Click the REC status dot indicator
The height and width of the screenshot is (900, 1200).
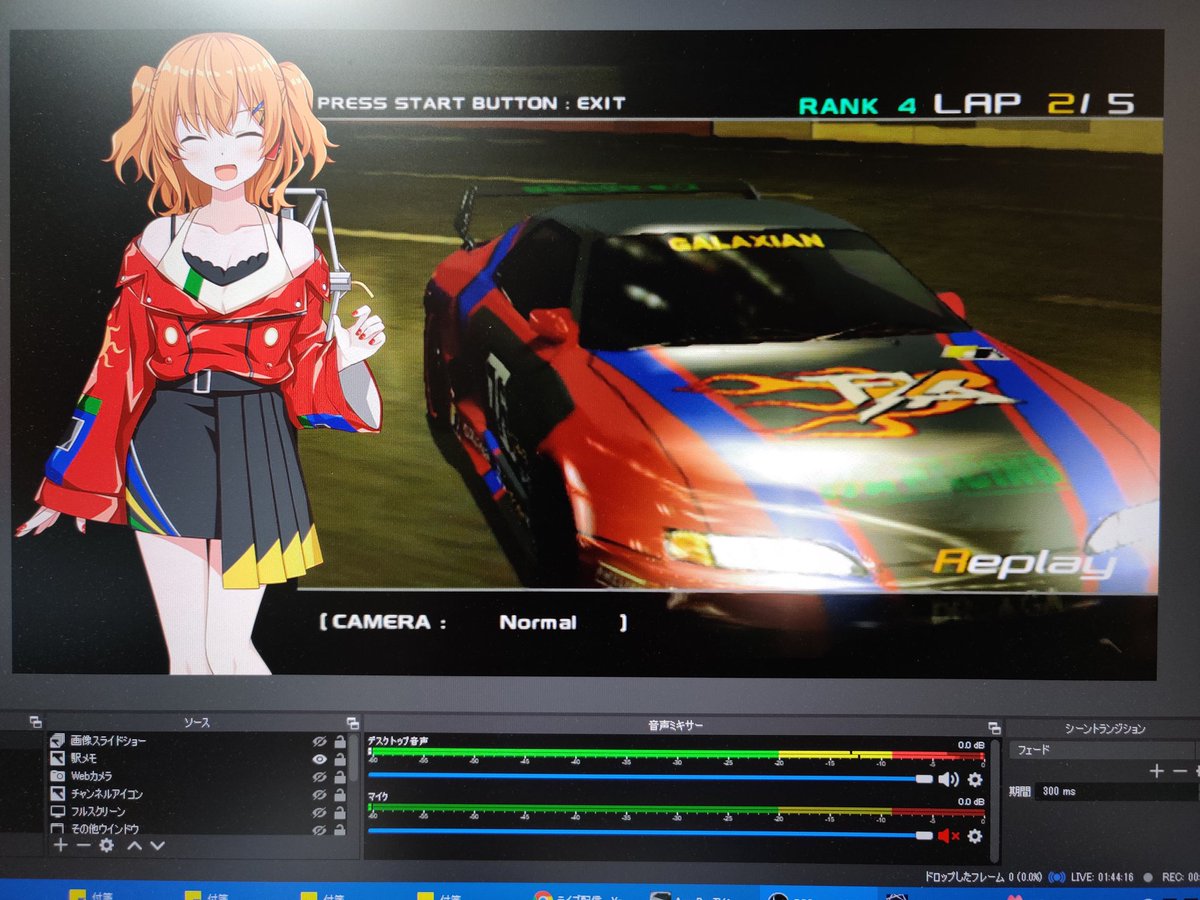click(x=1147, y=878)
